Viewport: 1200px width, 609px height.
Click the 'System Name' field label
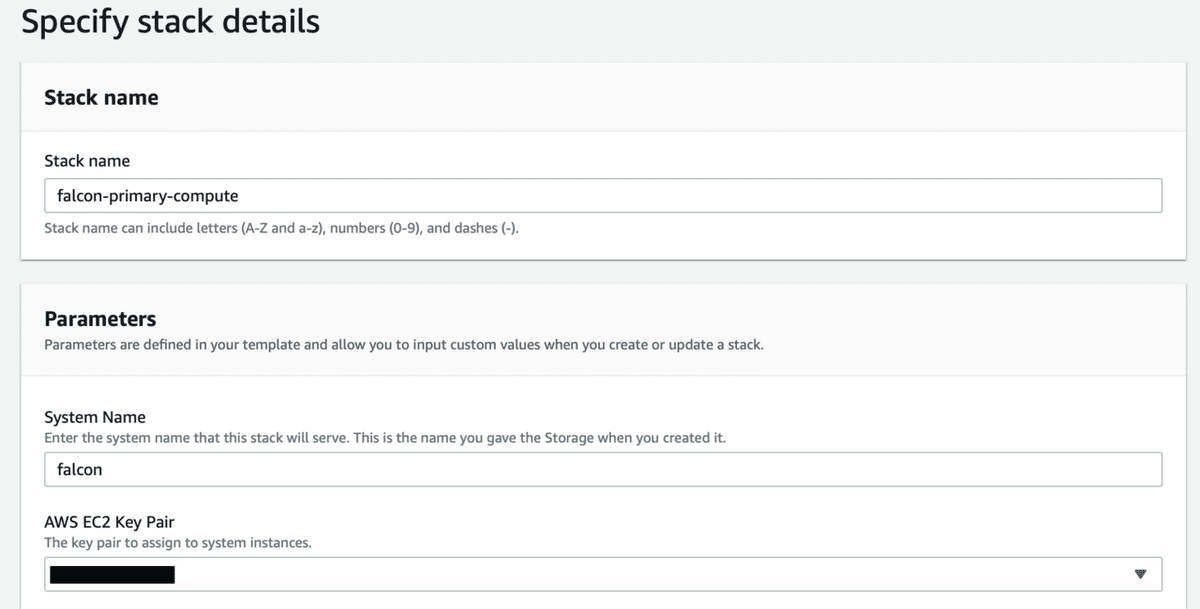tap(95, 417)
